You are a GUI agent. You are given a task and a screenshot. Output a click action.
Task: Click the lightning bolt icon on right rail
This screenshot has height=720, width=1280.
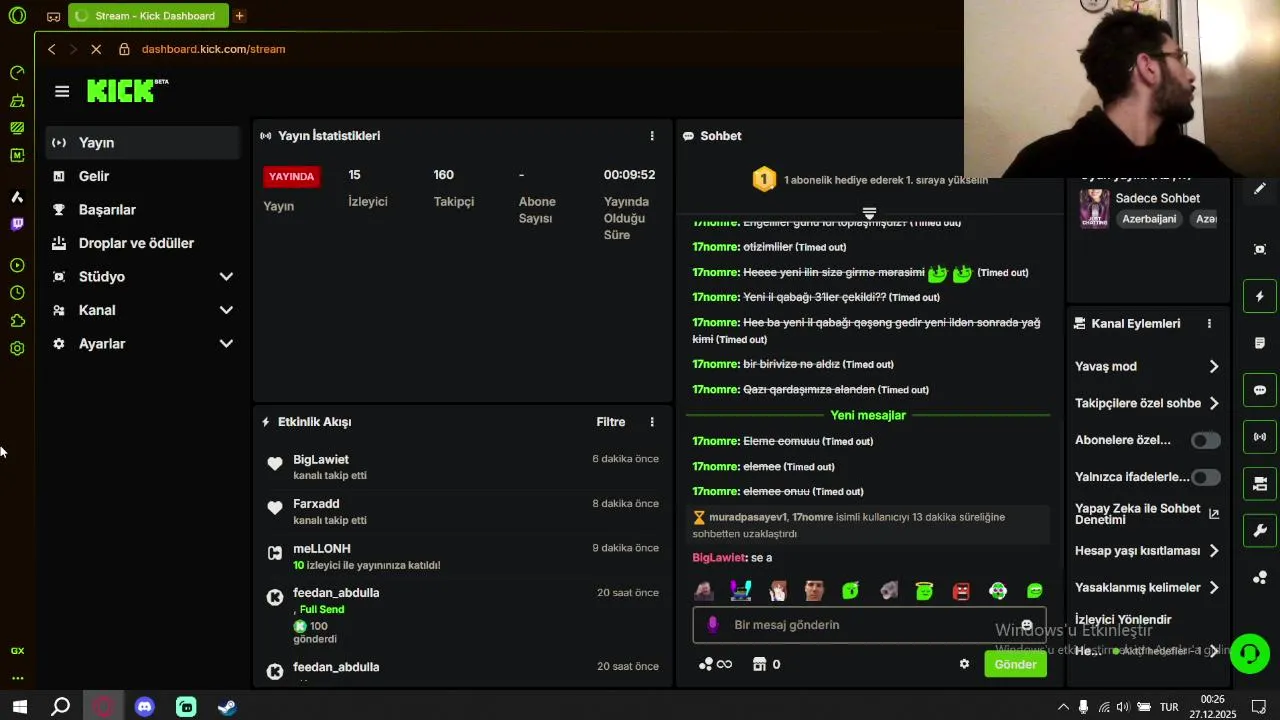[1260, 296]
